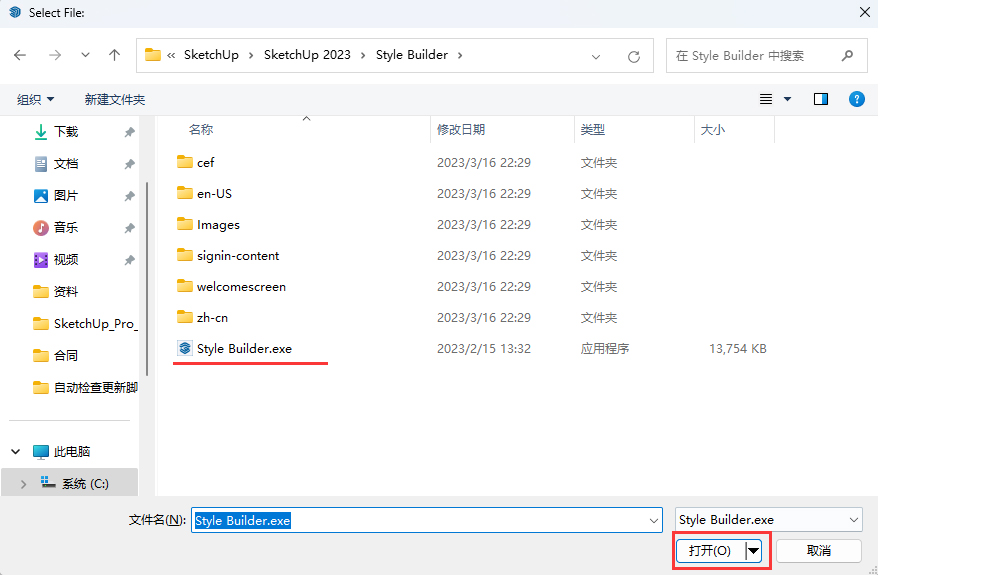Click the 取消 cancel button
This screenshot has height=575, width=1004.
pos(819,551)
